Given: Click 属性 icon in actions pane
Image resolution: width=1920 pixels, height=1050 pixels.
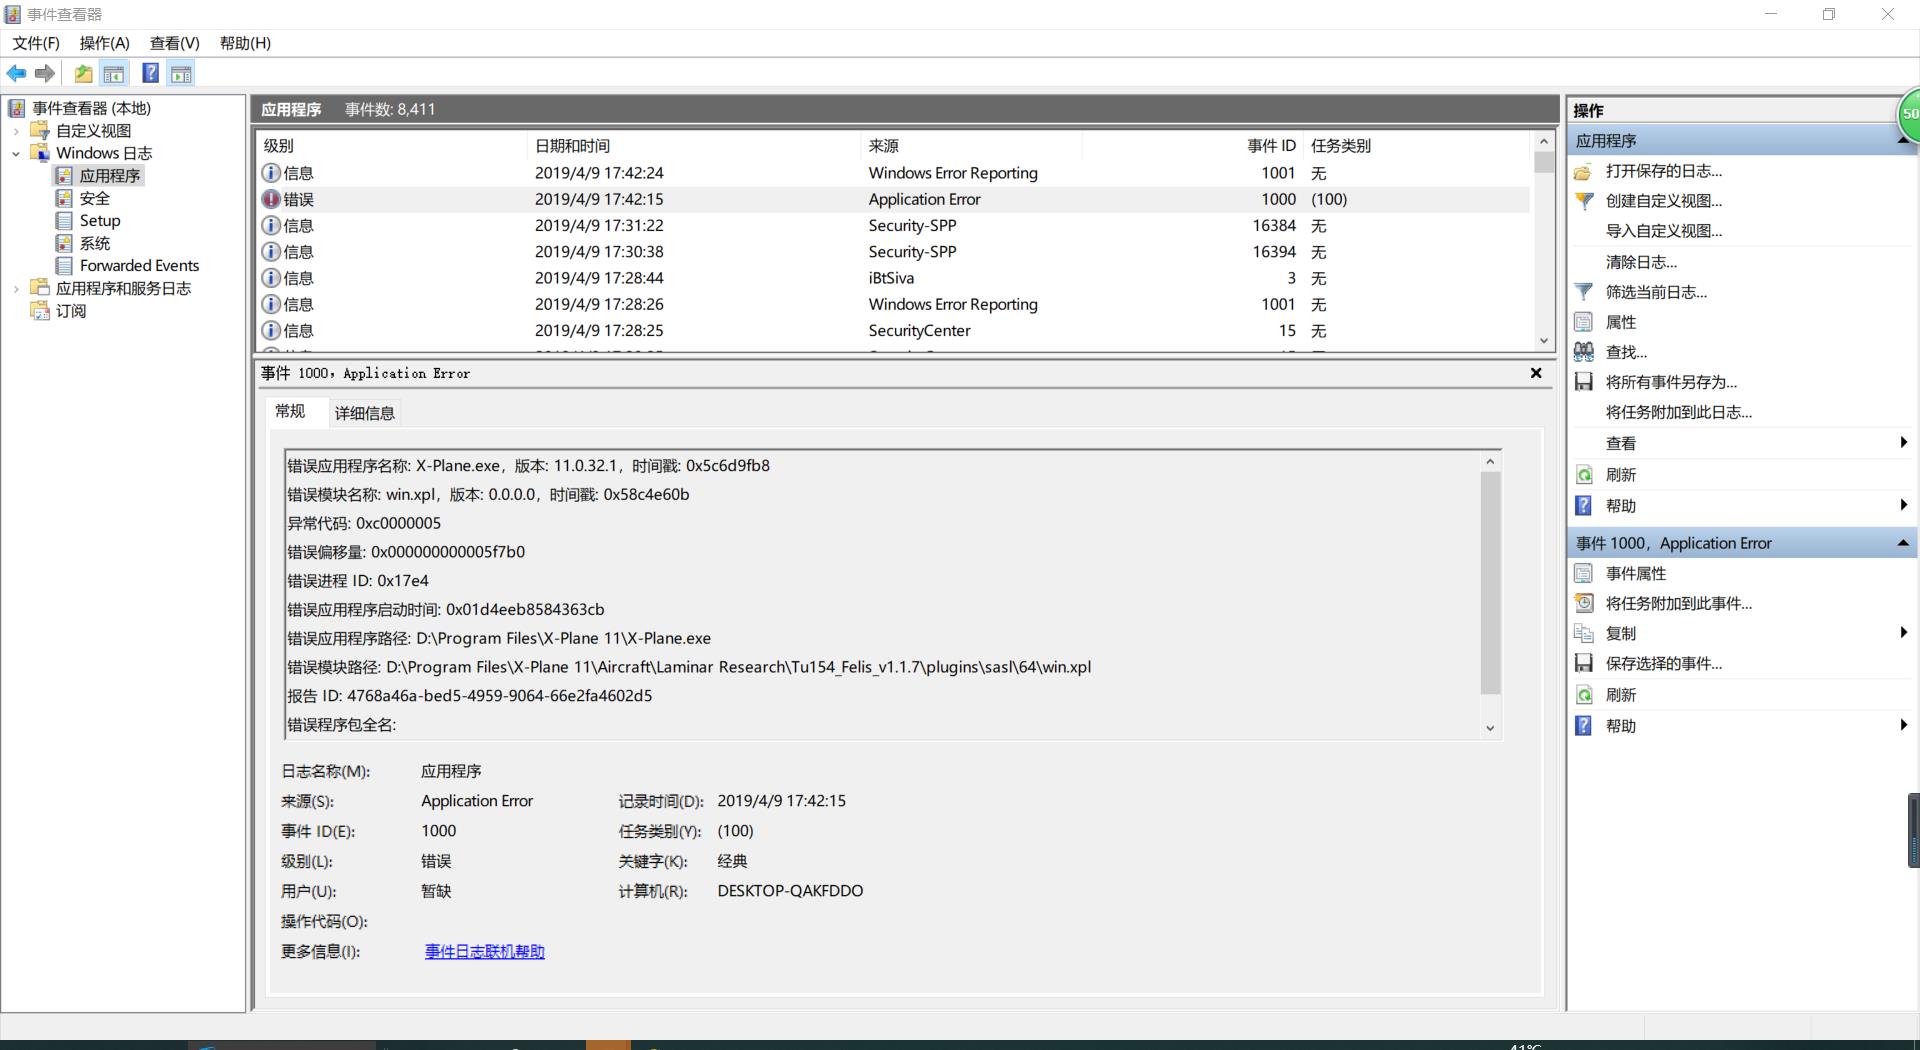Looking at the screenshot, I should coord(1584,322).
